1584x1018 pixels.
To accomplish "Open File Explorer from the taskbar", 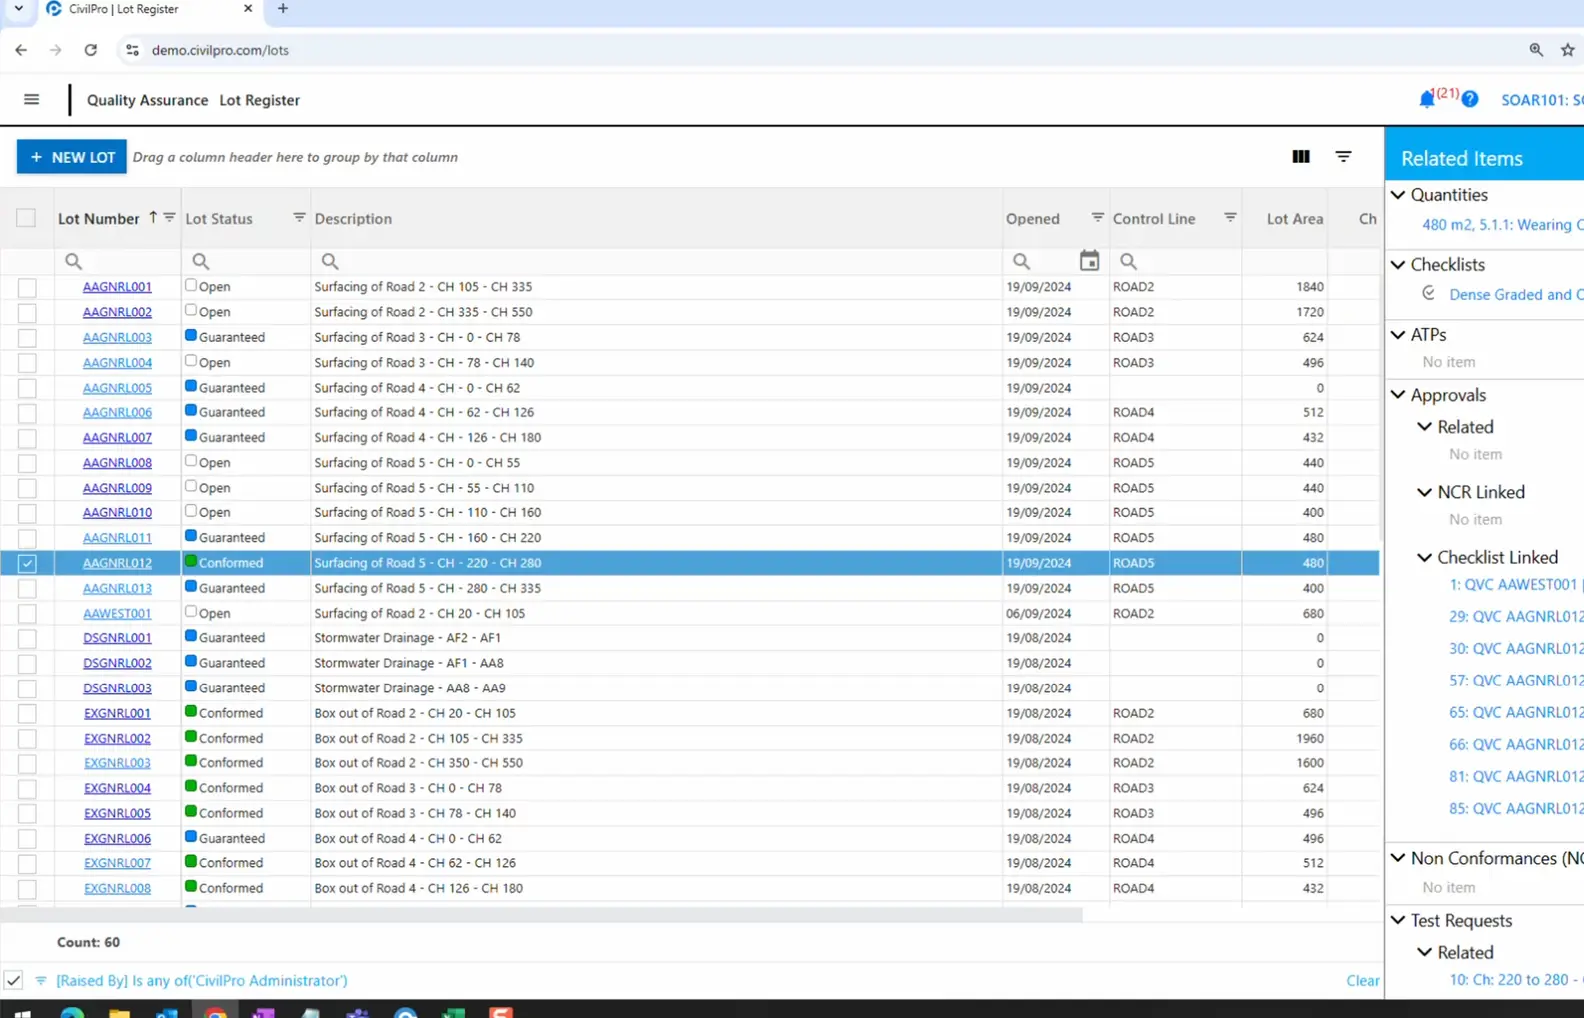I will tap(119, 1012).
